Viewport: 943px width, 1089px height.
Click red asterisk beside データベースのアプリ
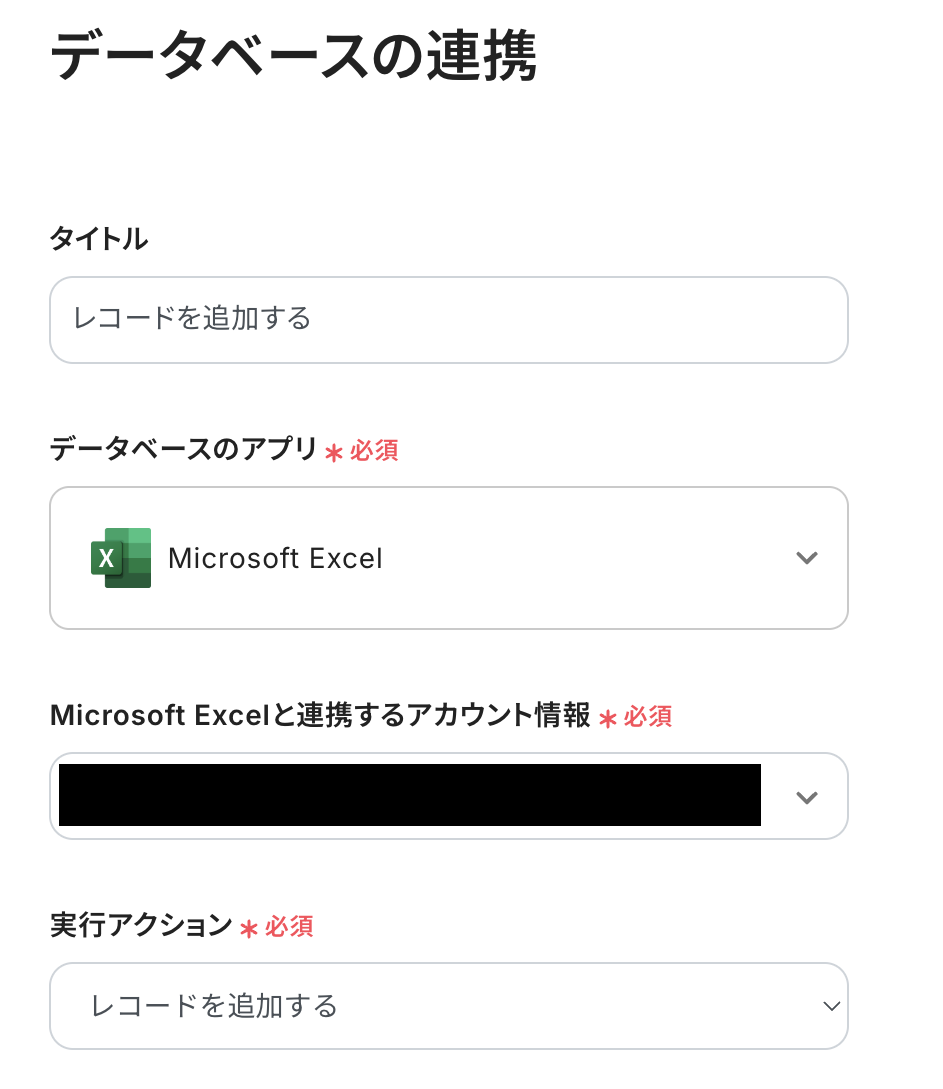334,452
